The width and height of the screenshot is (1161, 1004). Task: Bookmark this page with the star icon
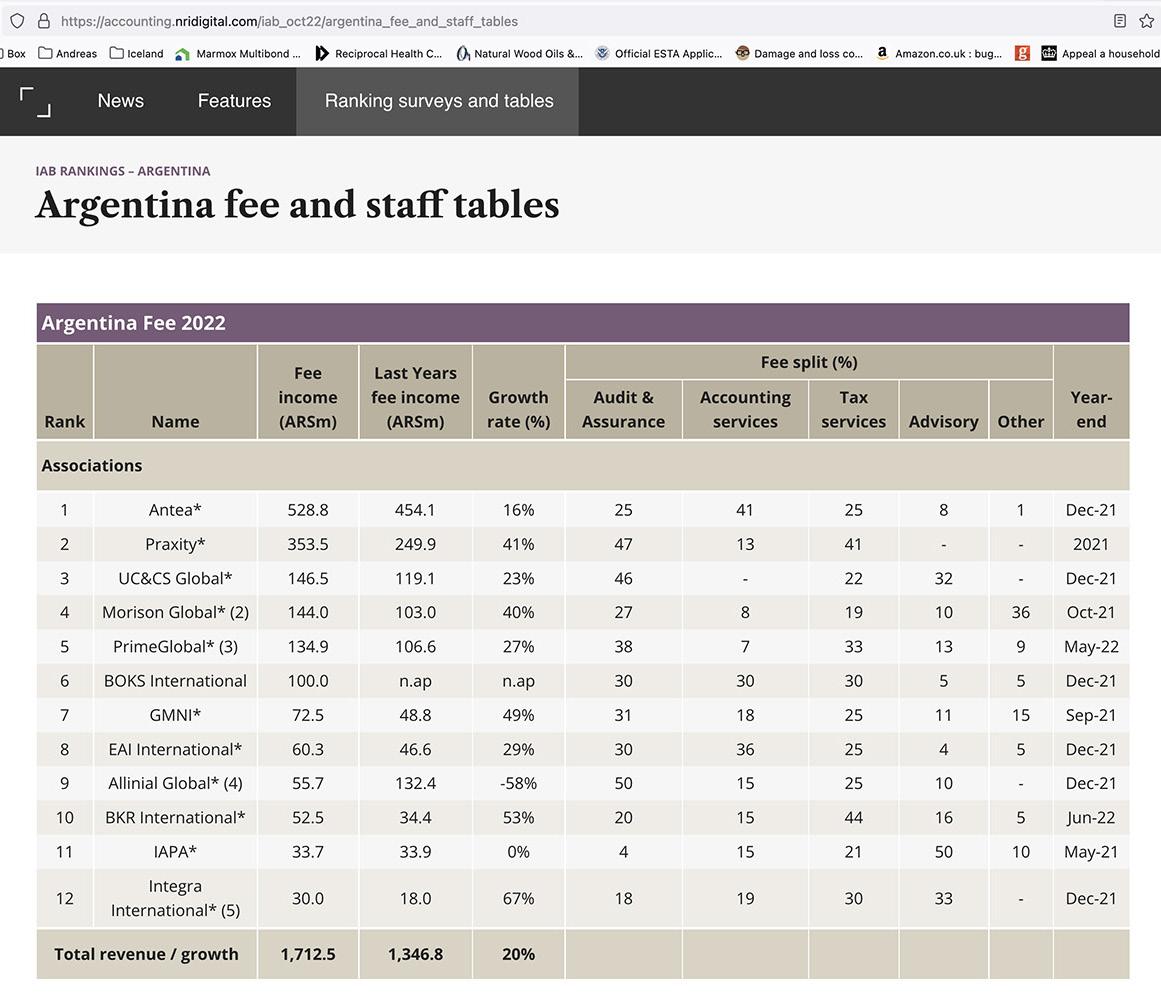(1146, 21)
